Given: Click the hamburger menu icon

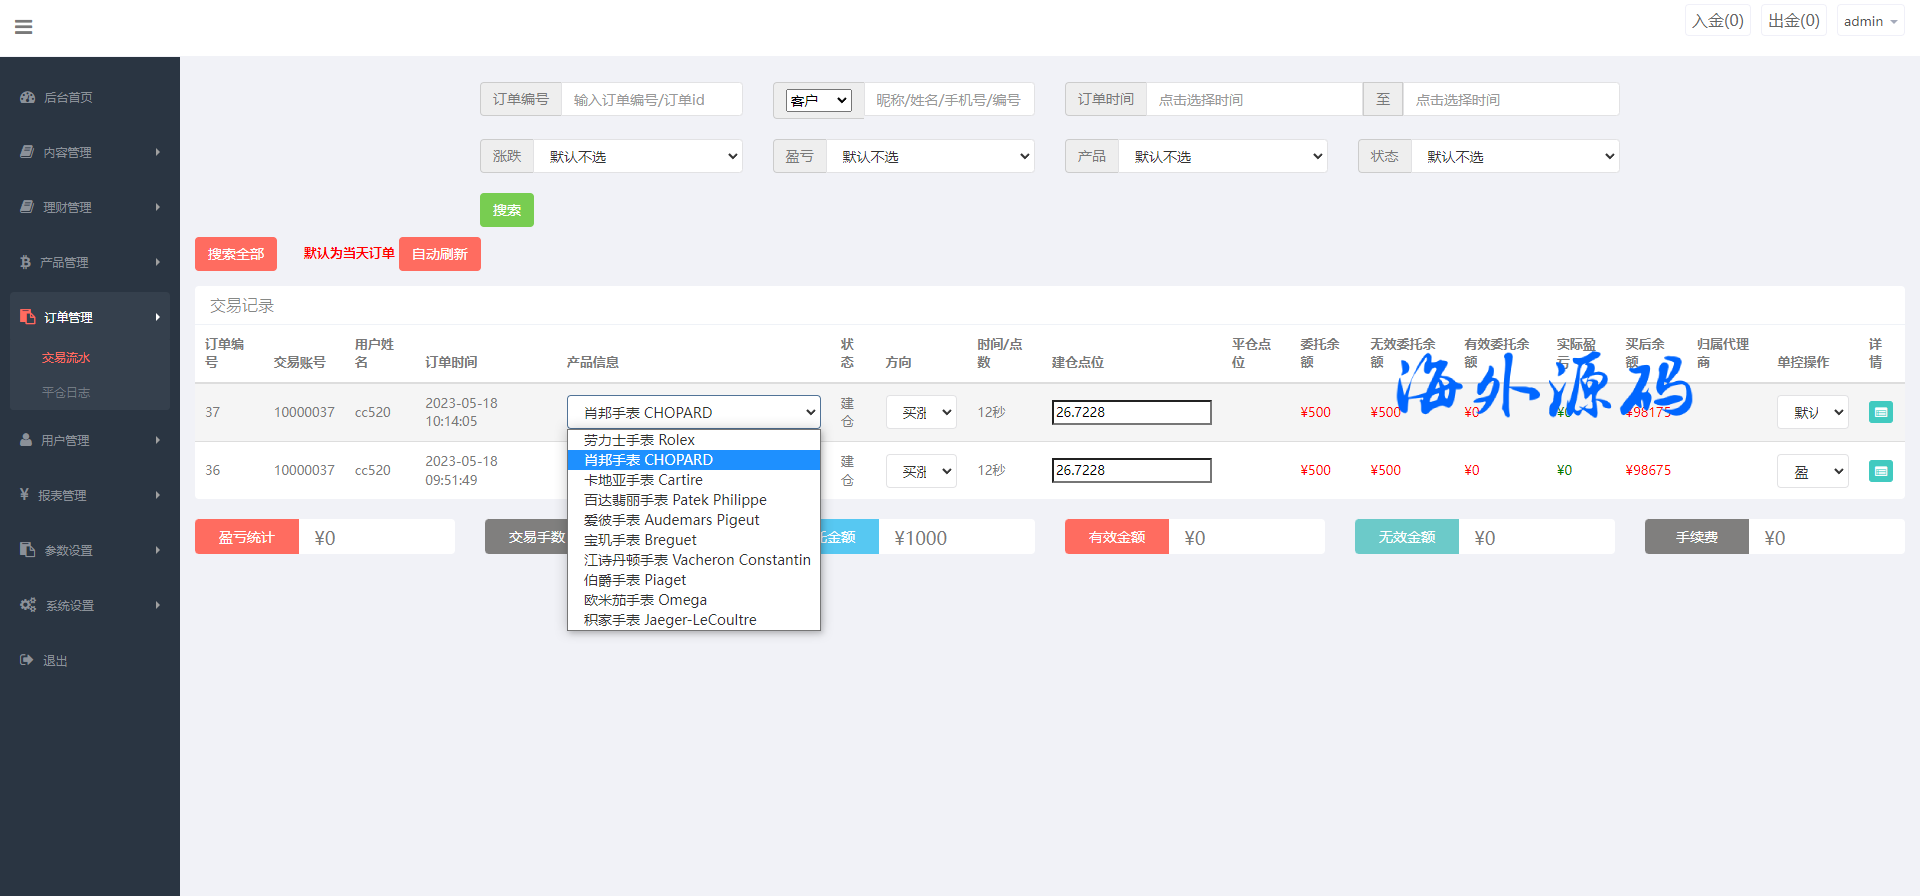Looking at the screenshot, I should coord(24,27).
